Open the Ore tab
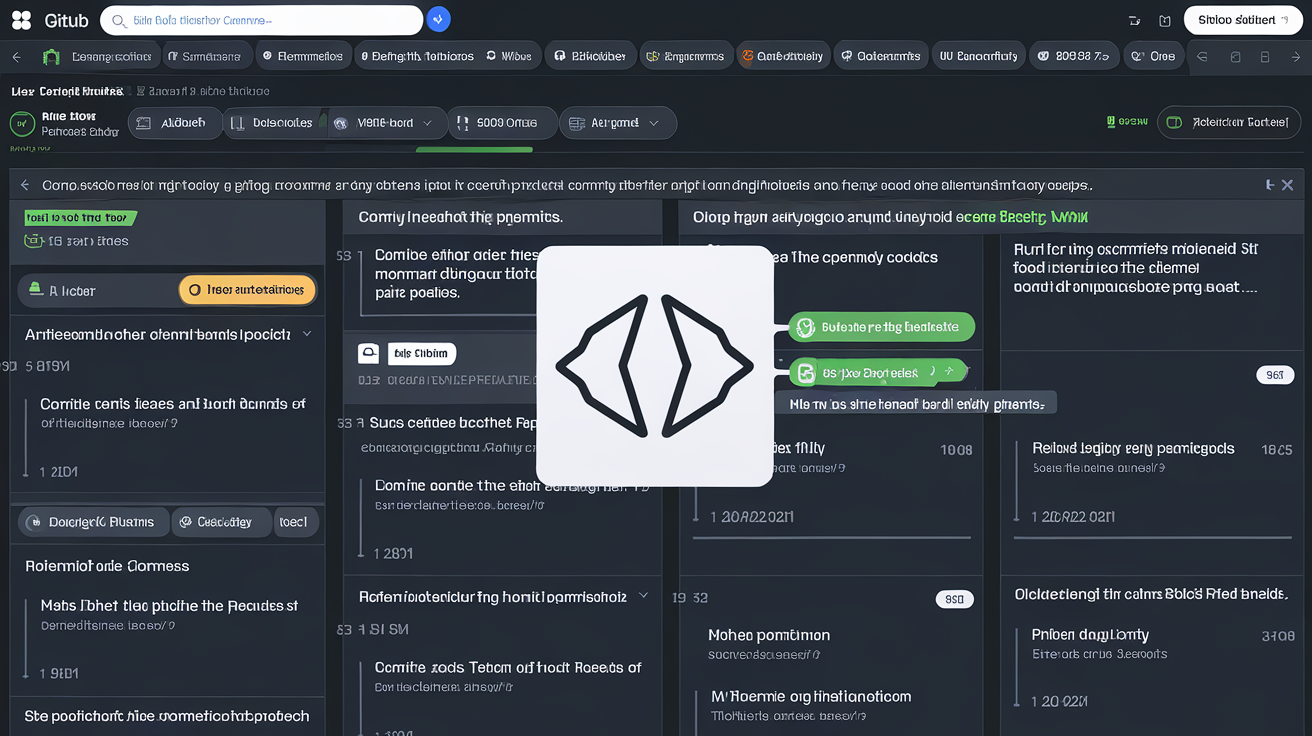Image resolution: width=1312 pixels, height=736 pixels. [1153, 57]
